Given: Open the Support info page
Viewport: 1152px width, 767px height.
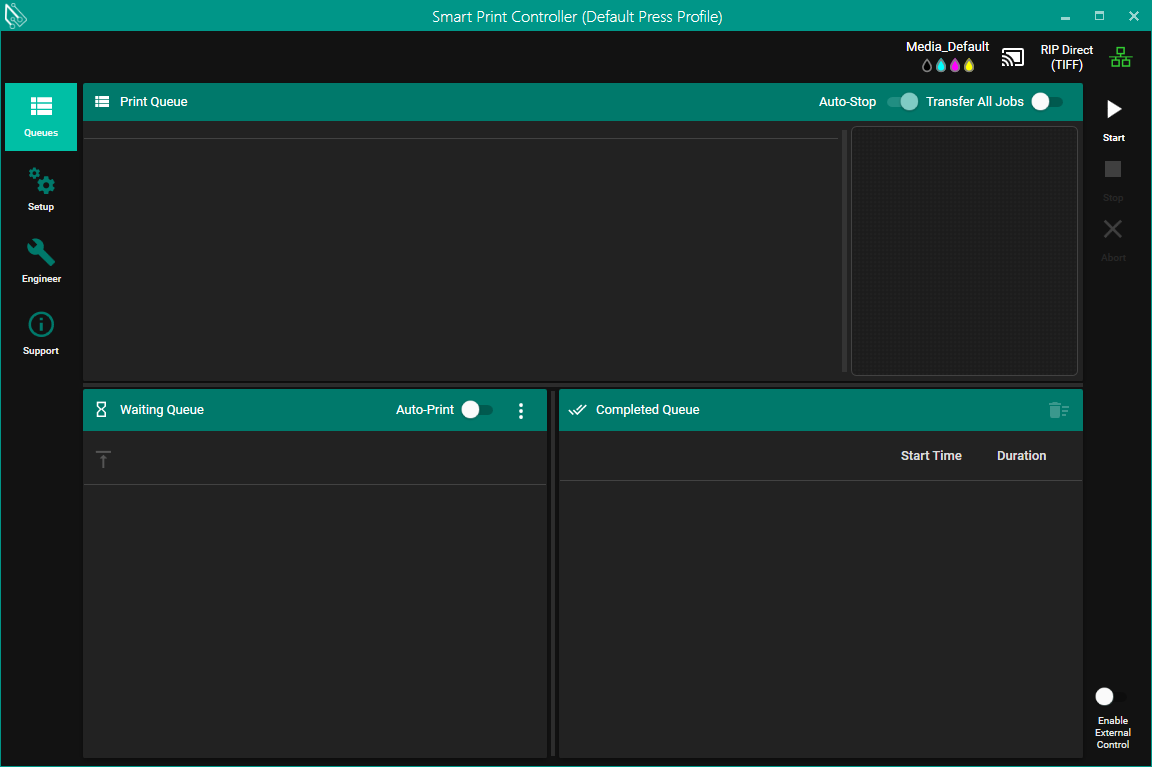Looking at the screenshot, I should click(x=41, y=332).
